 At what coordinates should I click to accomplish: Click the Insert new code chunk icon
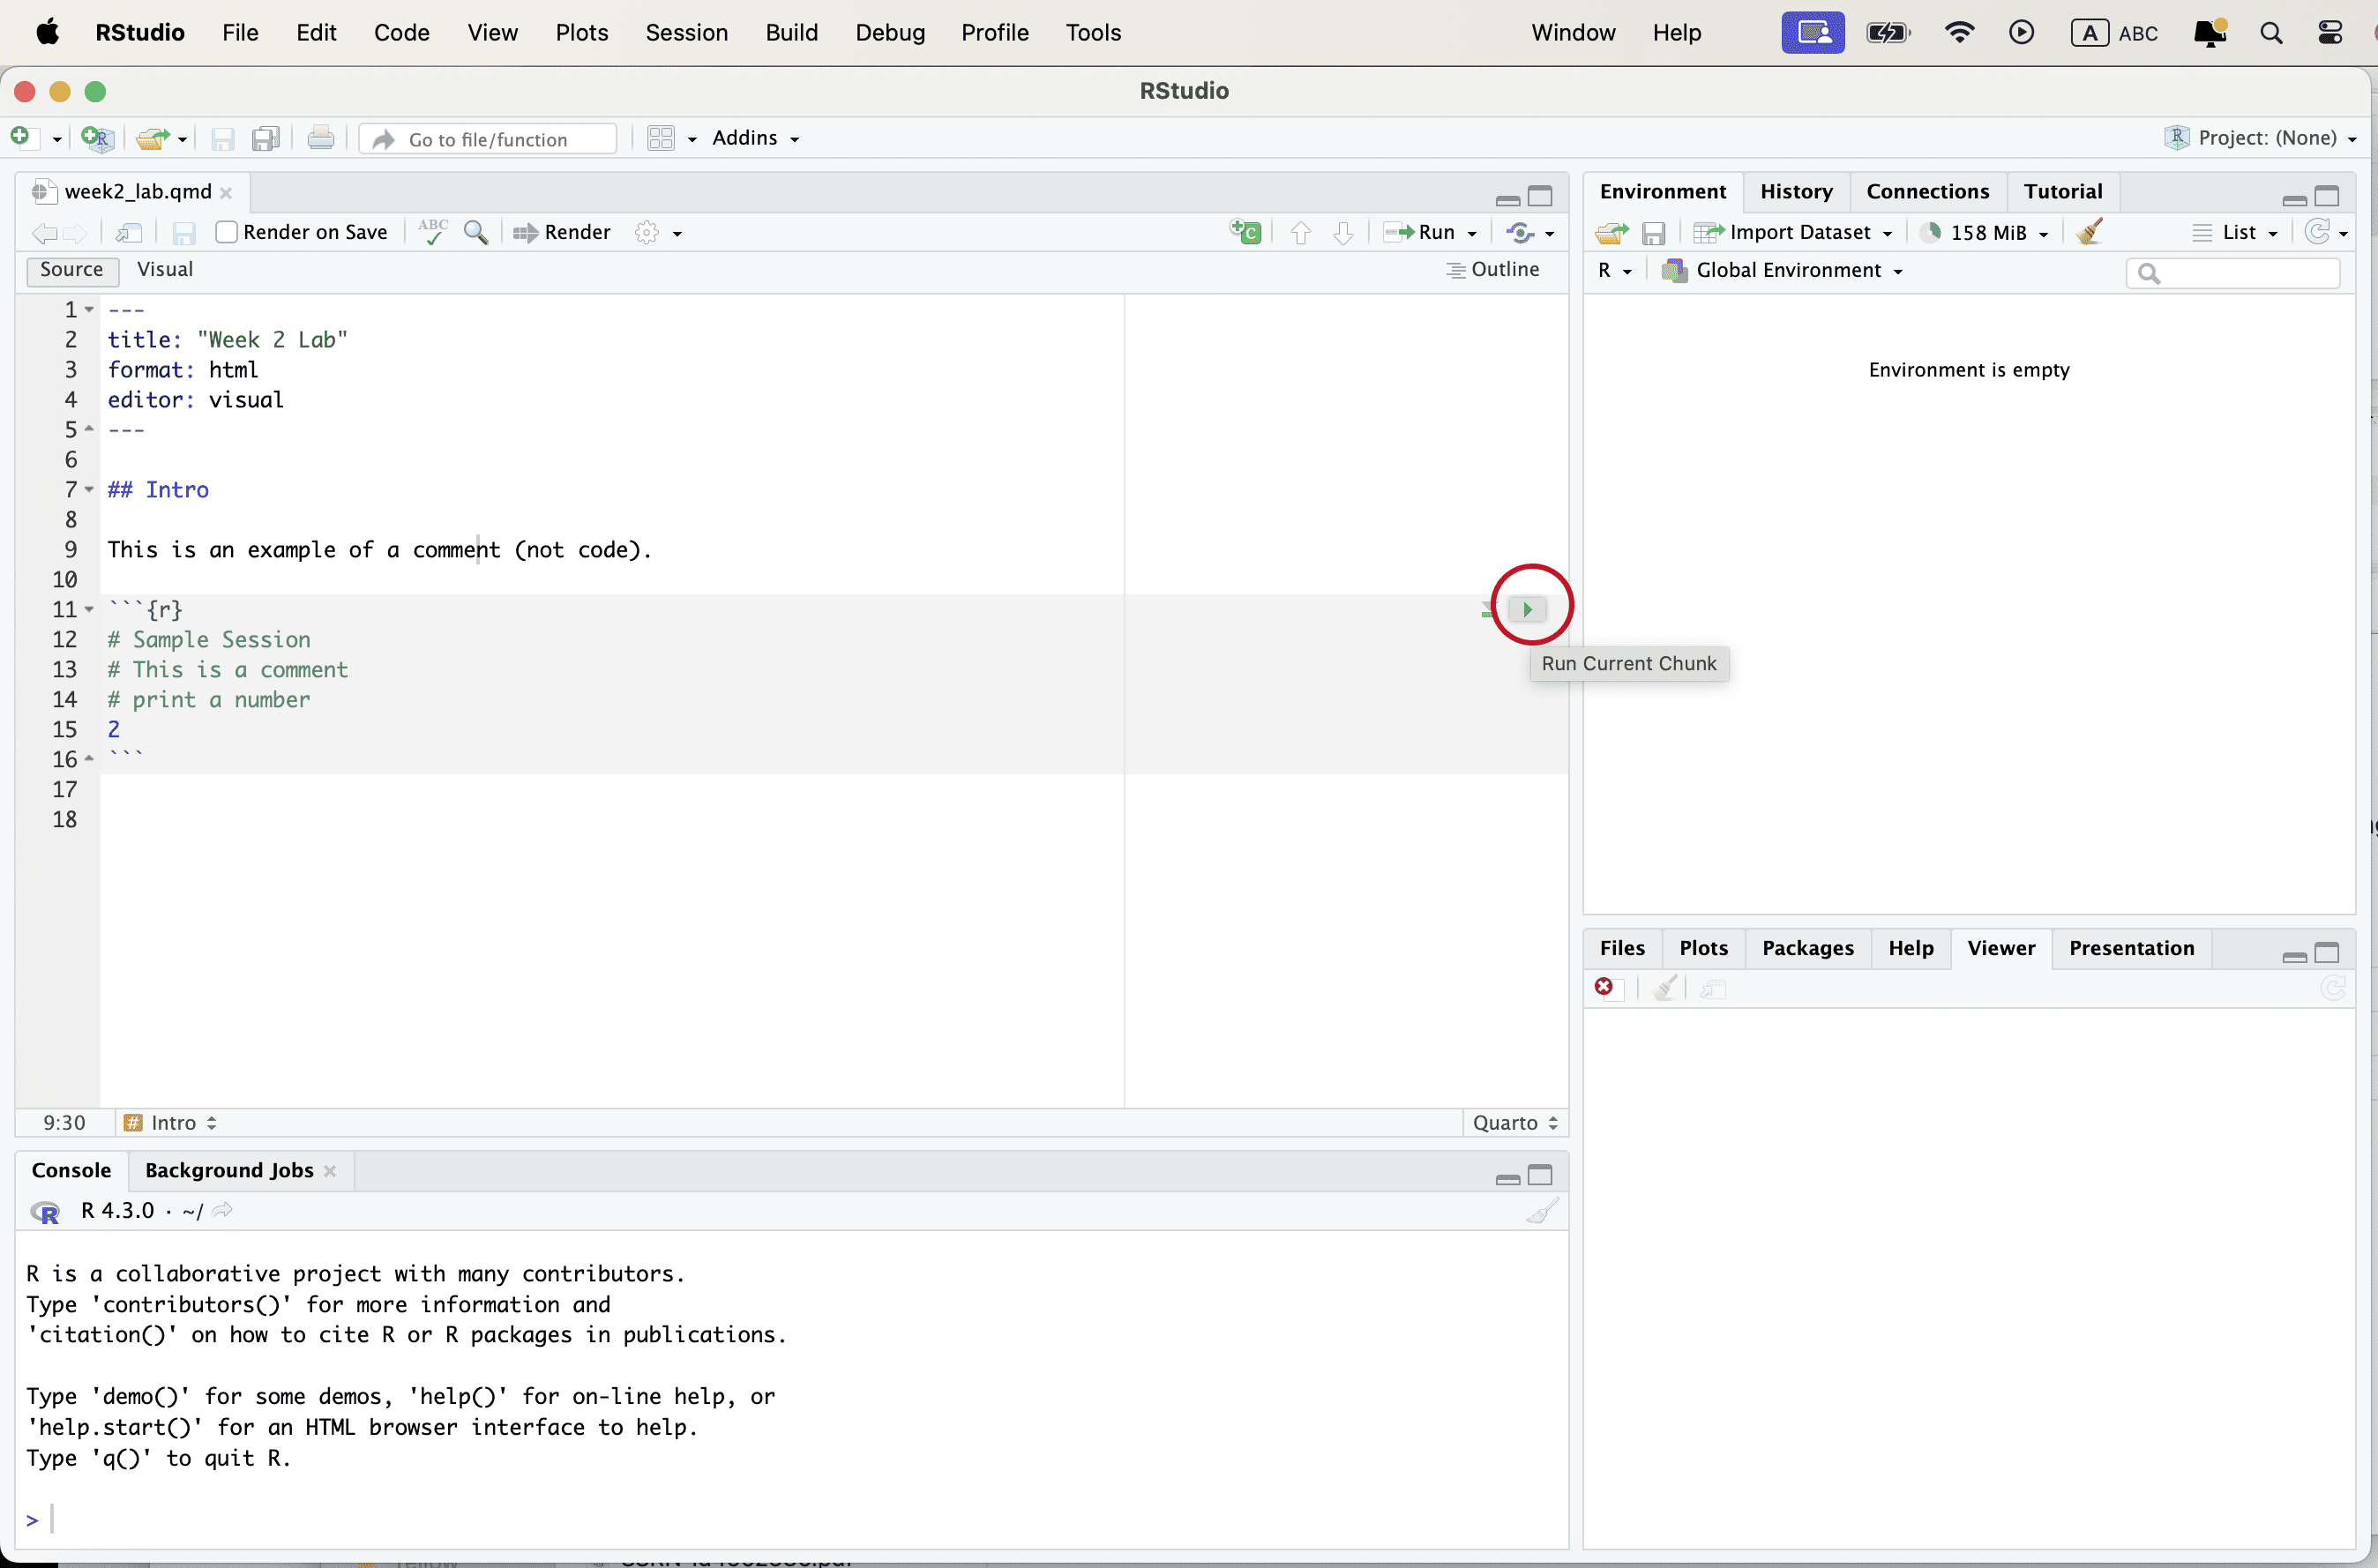point(1246,232)
